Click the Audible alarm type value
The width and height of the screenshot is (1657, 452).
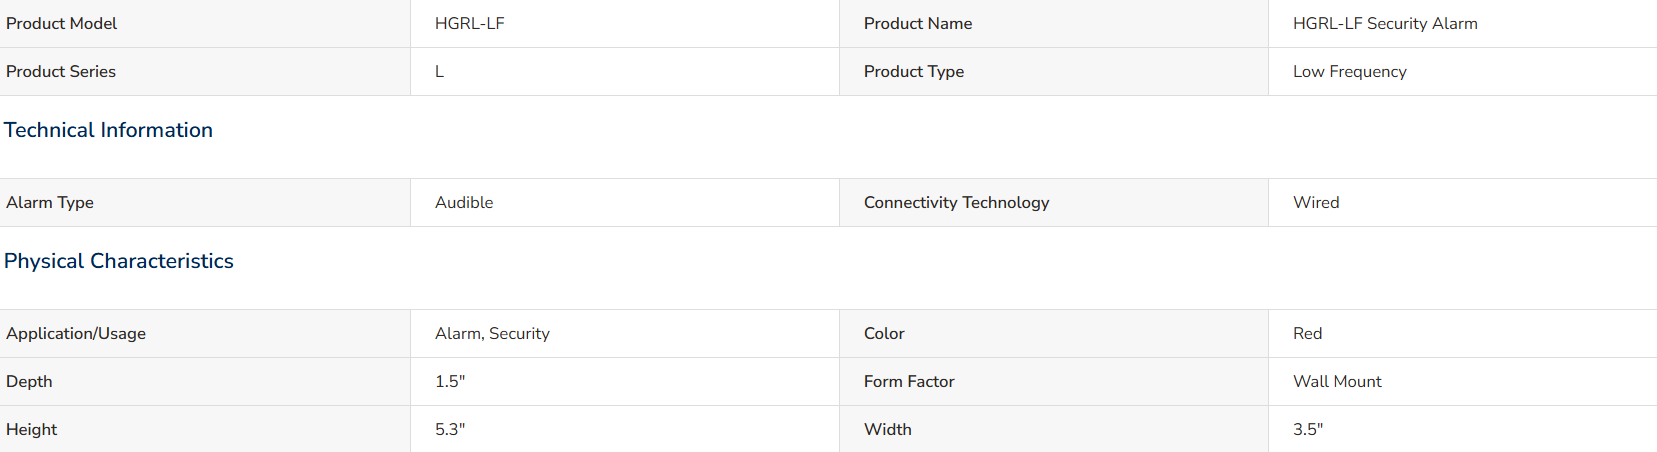[x=464, y=202]
